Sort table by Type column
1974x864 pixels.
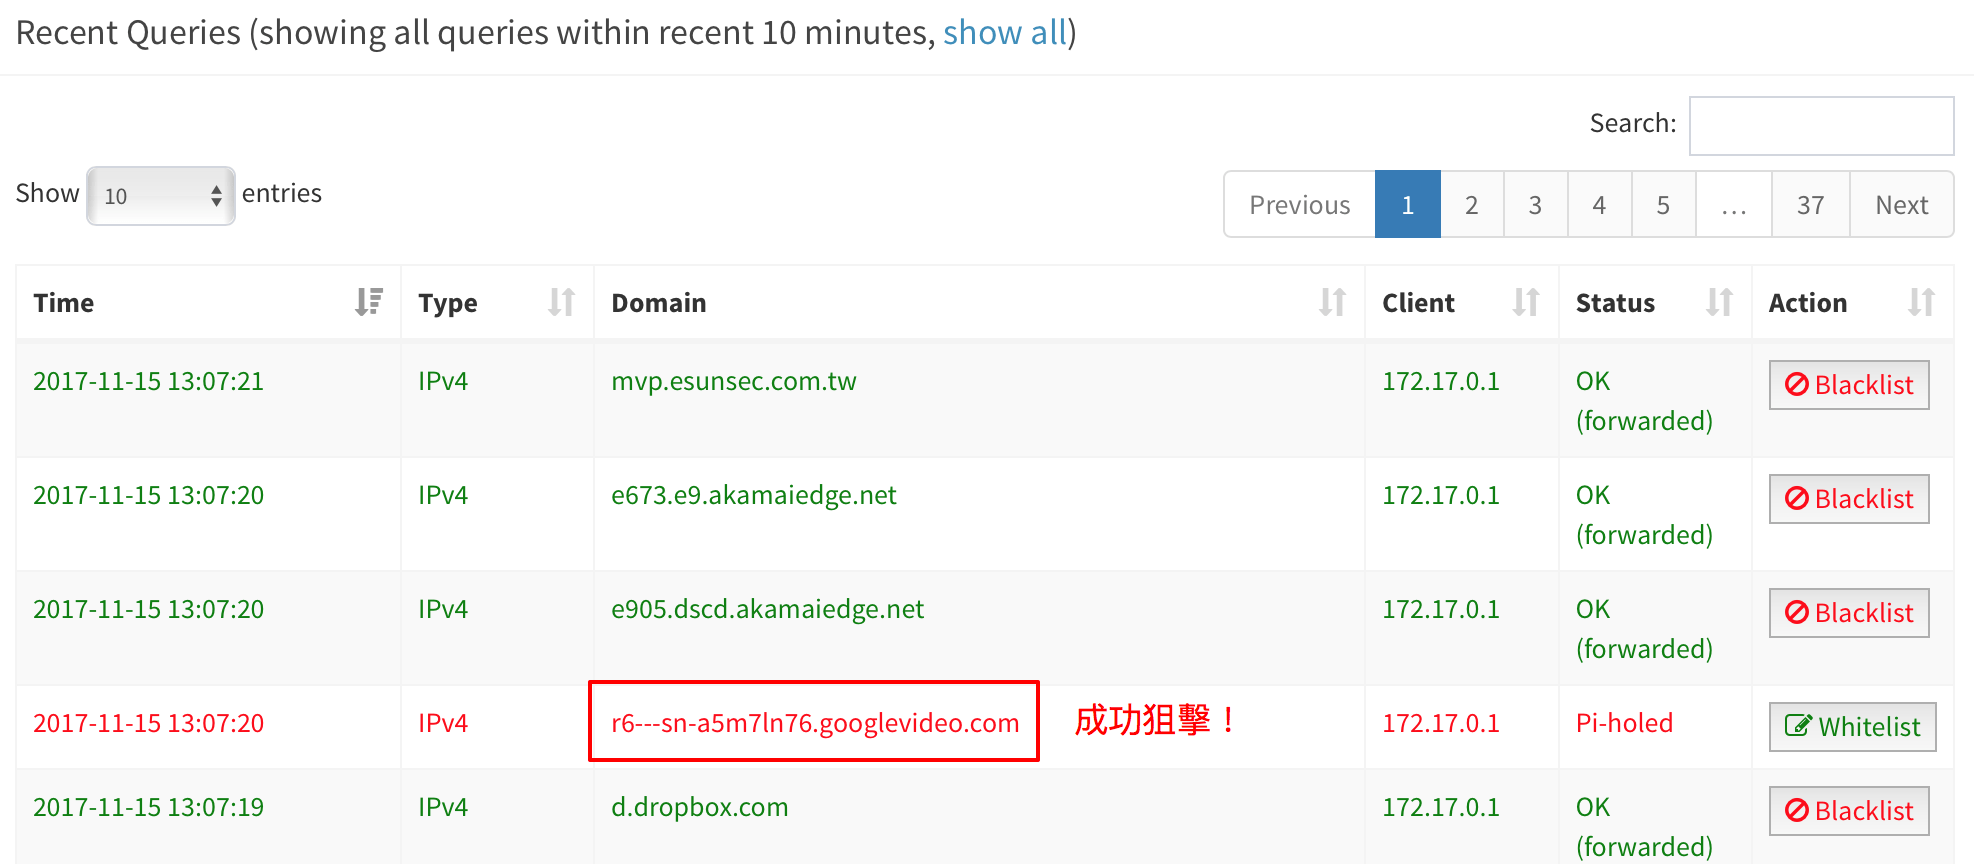coord(561,302)
